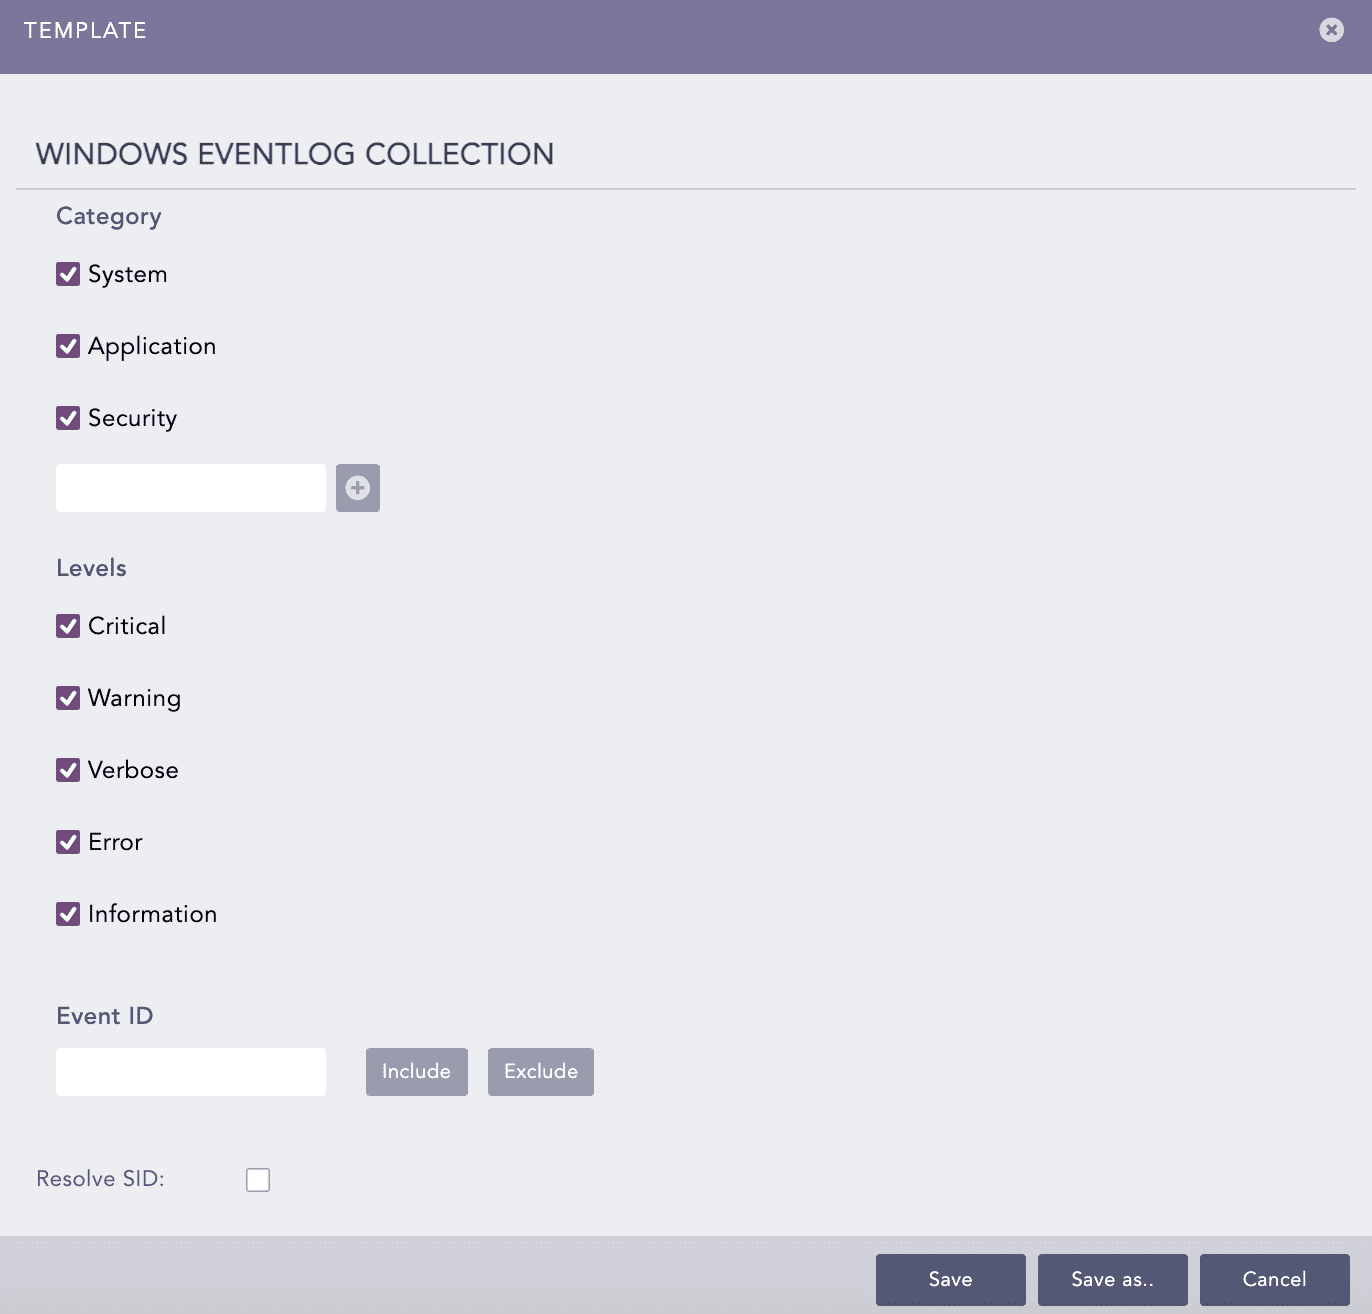Click the 'Resolve SID:' label text
Image resolution: width=1372 pixels, height=1314 pixels.
click(100, 1179)
